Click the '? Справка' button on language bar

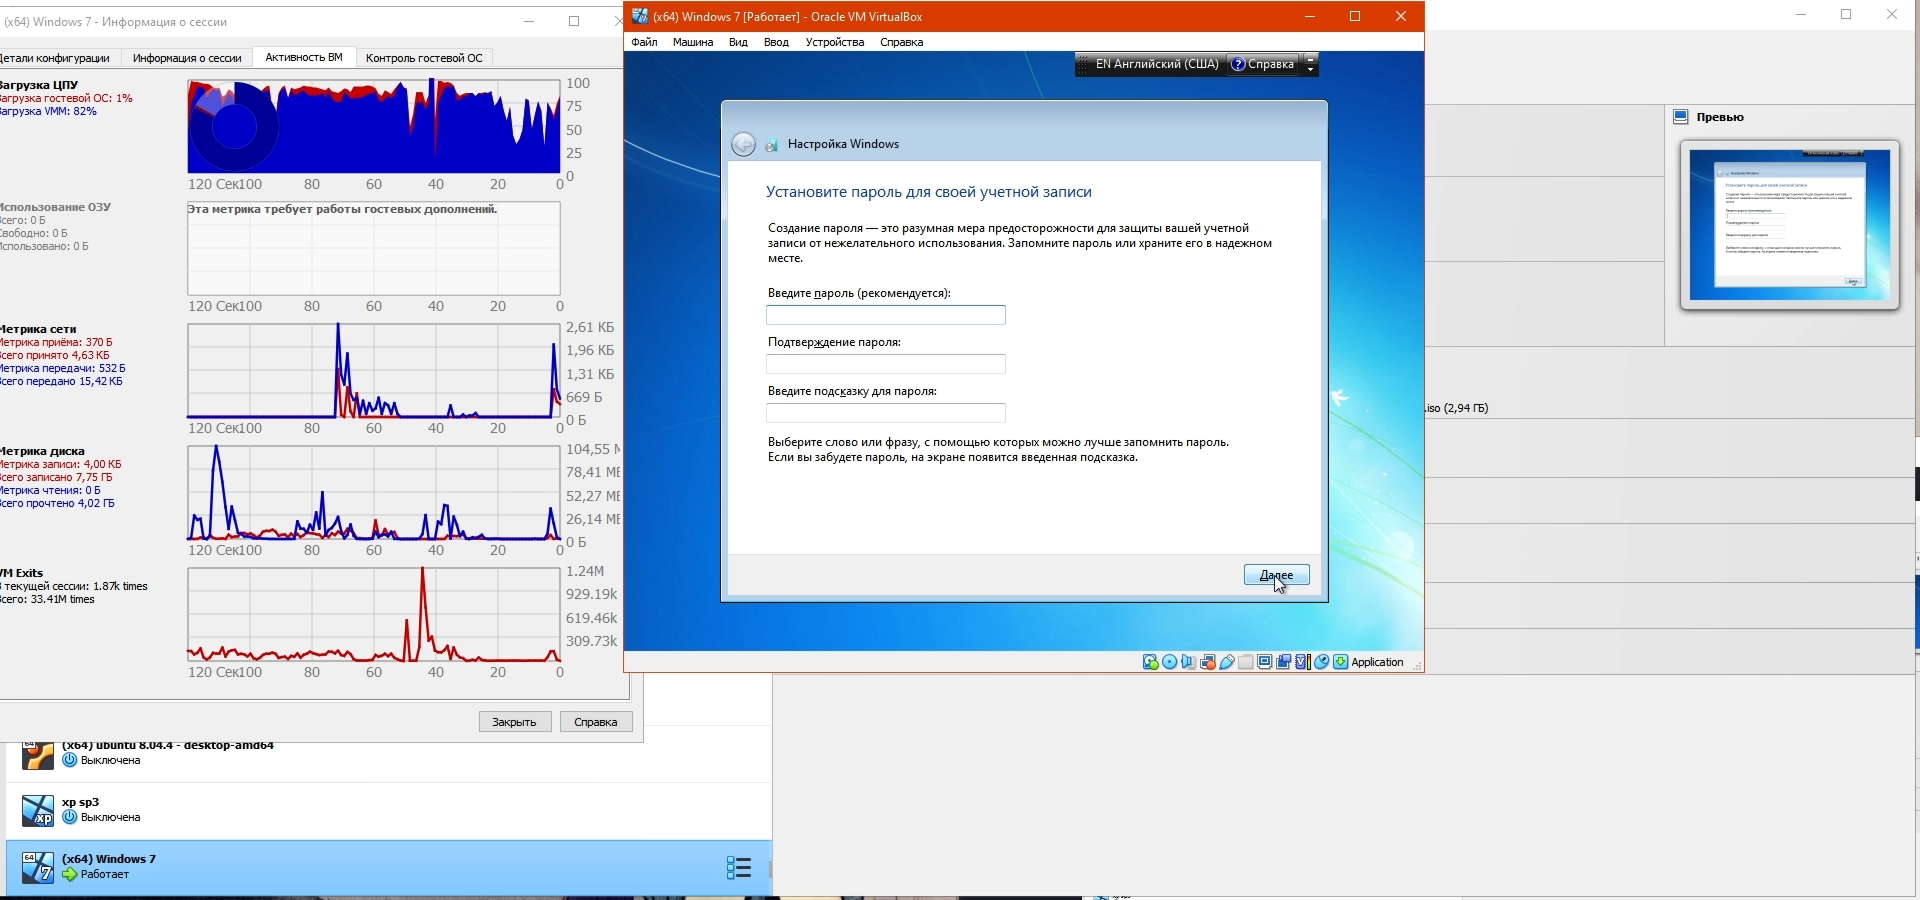click(1262, 64)
